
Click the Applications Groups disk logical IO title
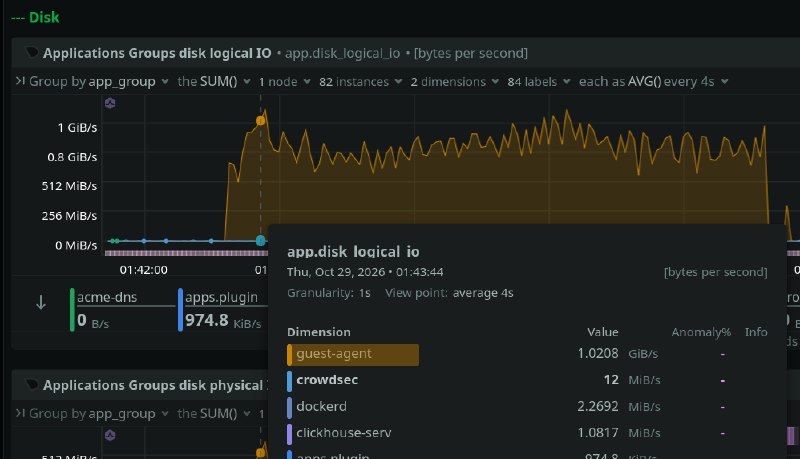[x=157, y=53]
